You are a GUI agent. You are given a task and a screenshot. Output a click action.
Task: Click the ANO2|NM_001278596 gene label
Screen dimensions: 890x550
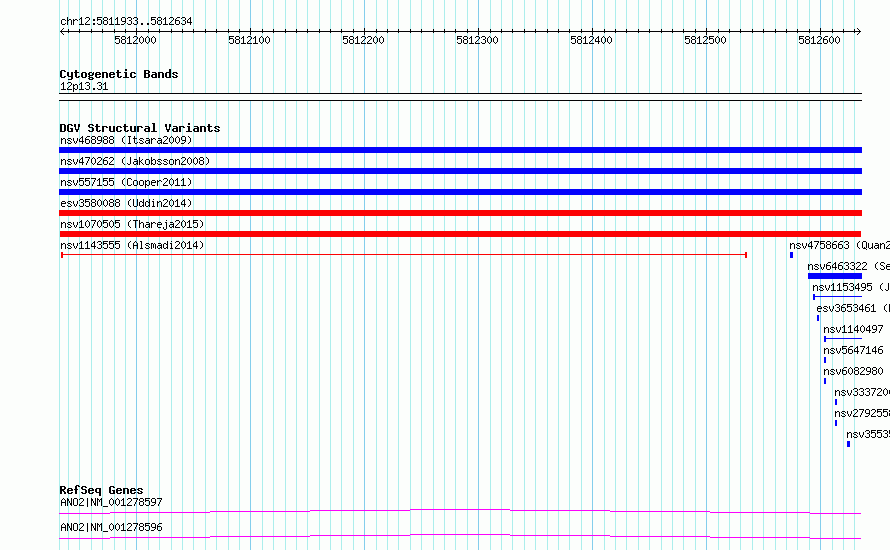pos(111,527)
